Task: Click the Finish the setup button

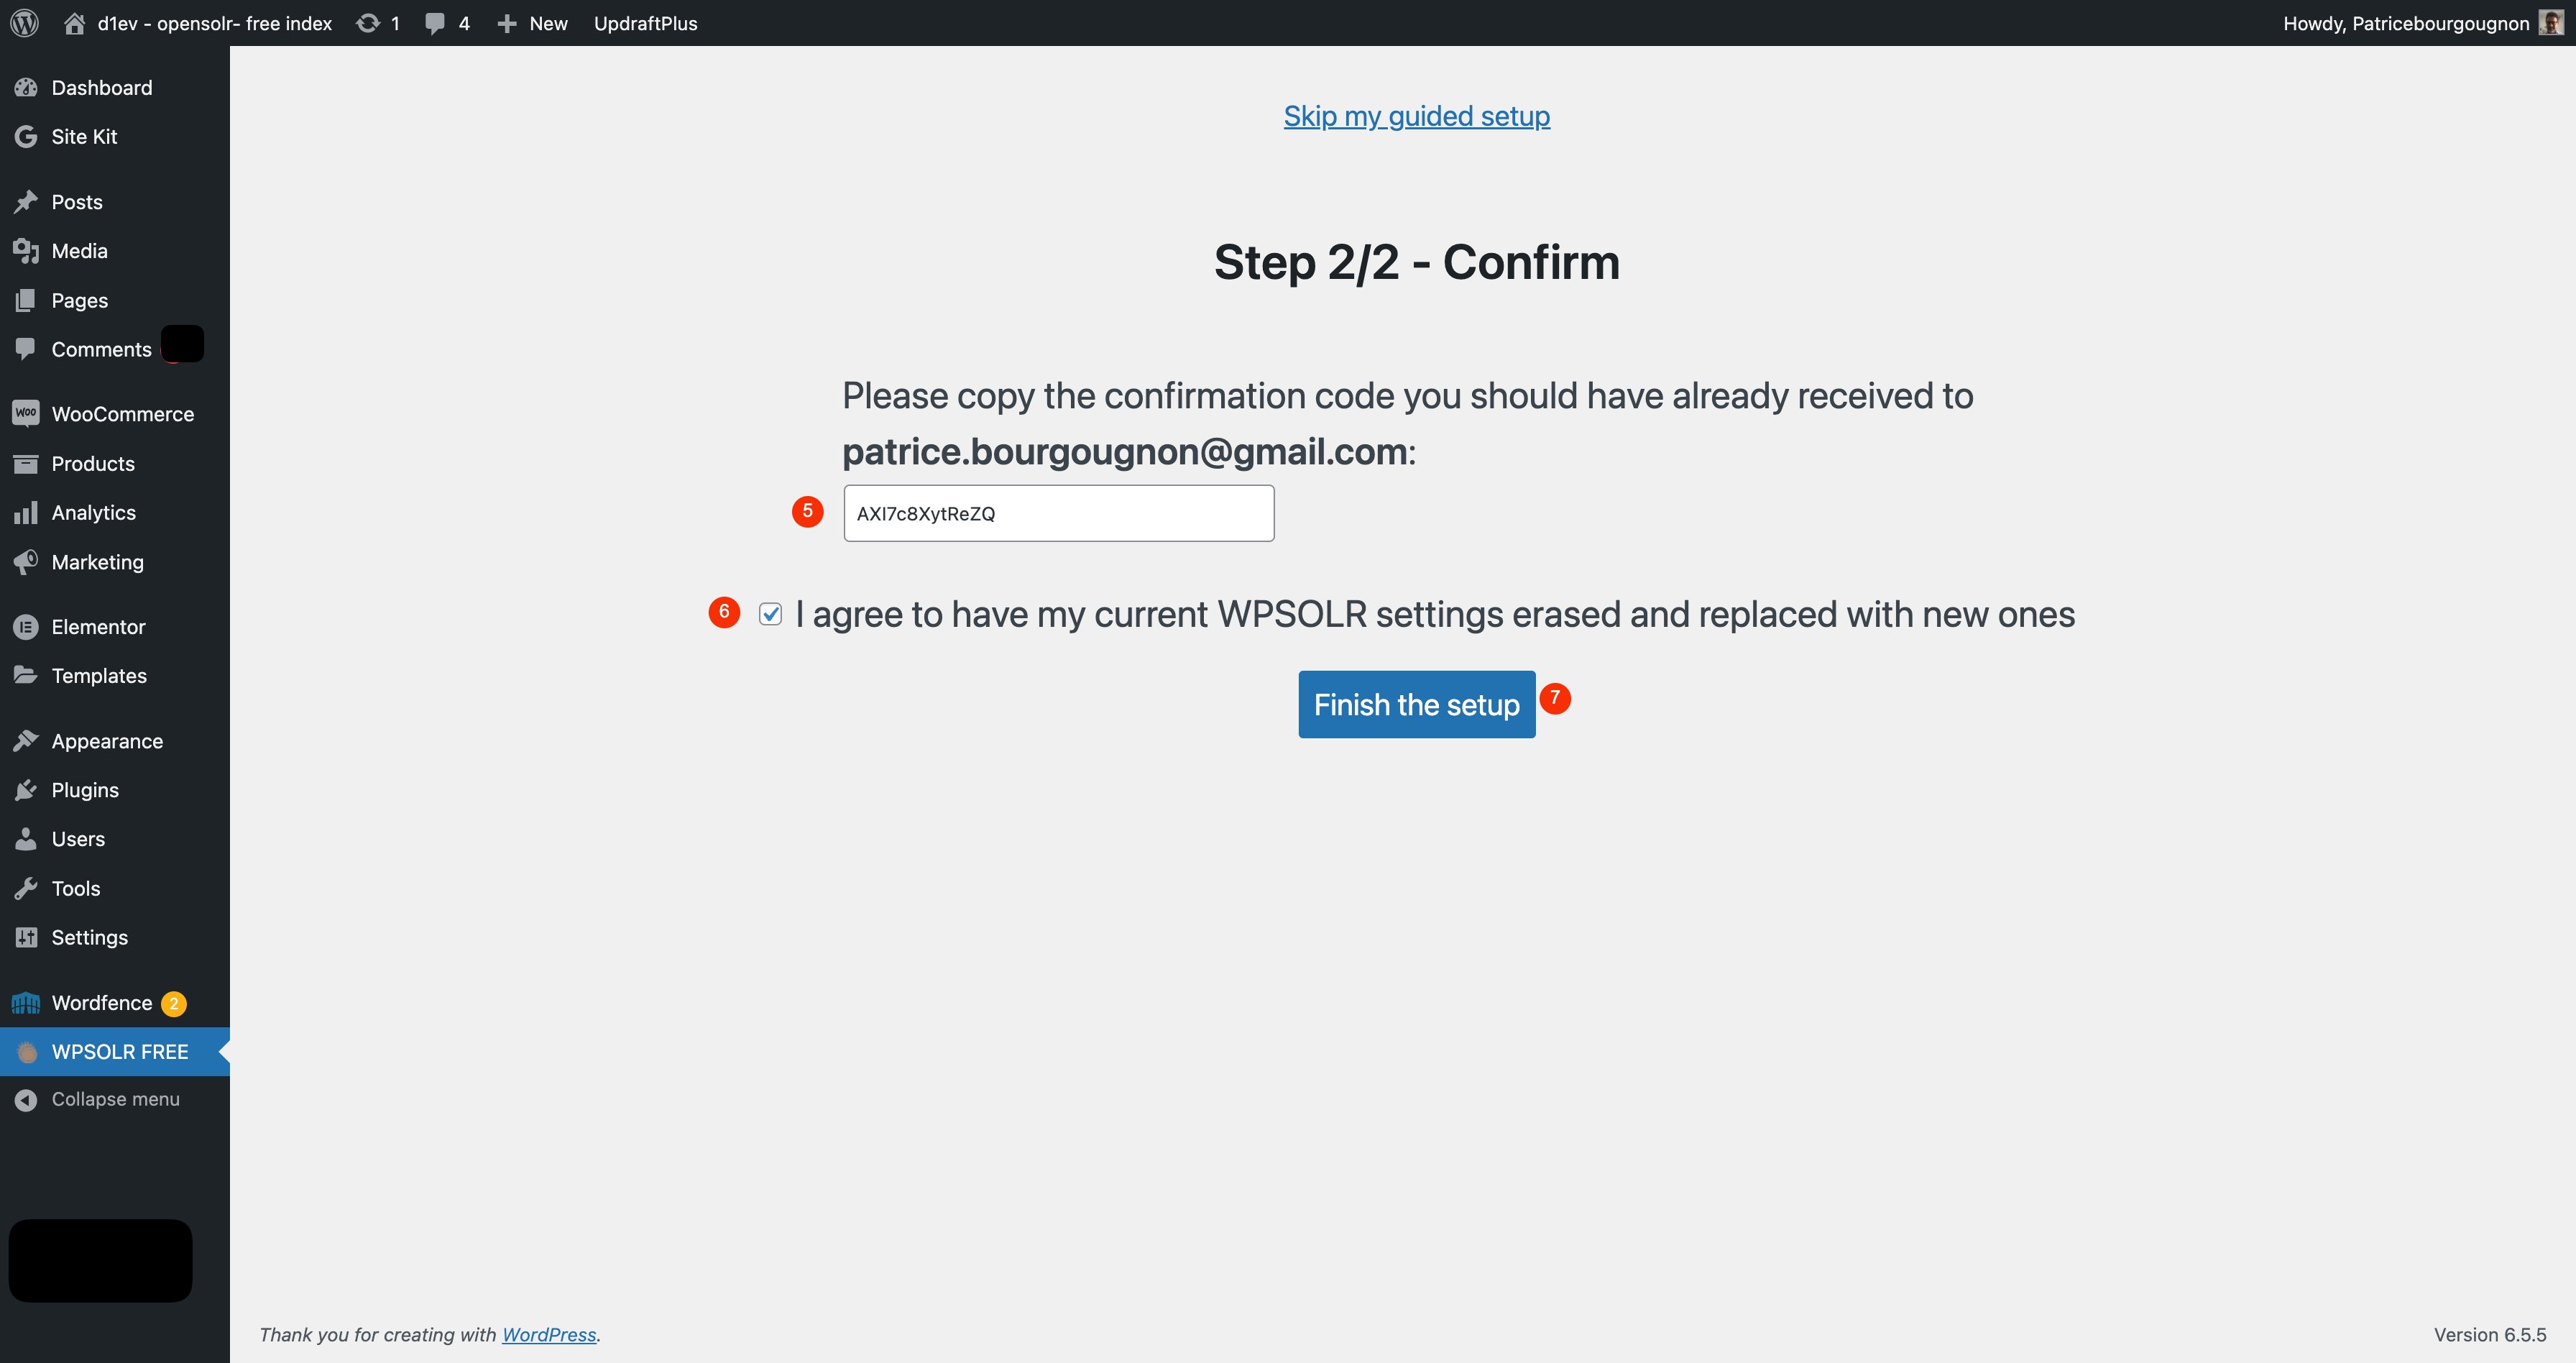Action: click(1416, 705)
